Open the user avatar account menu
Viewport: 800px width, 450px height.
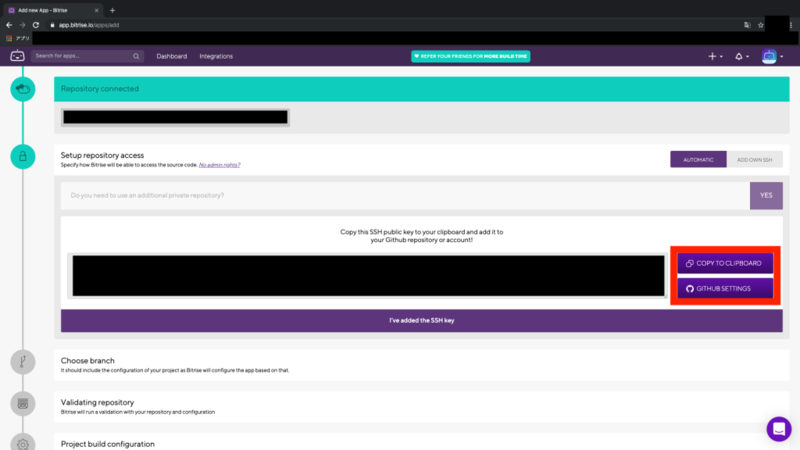coord(772,56)
